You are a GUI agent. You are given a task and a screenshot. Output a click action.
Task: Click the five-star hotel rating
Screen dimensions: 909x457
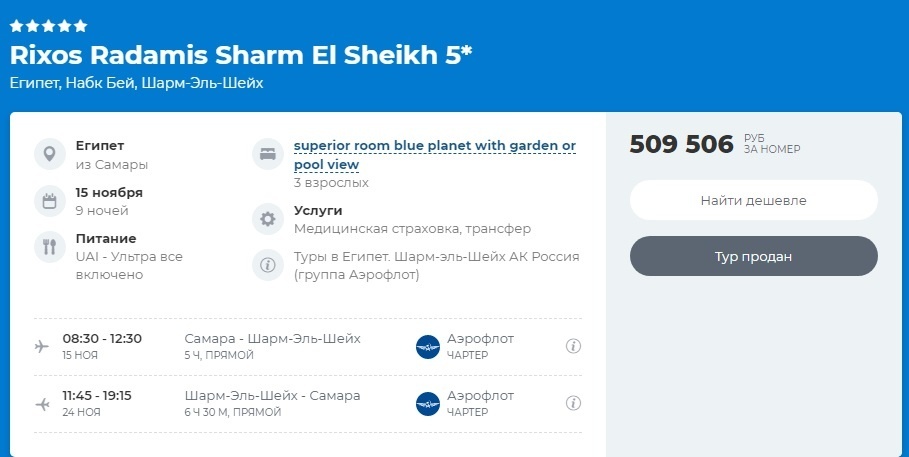click(x=48, y=26)
